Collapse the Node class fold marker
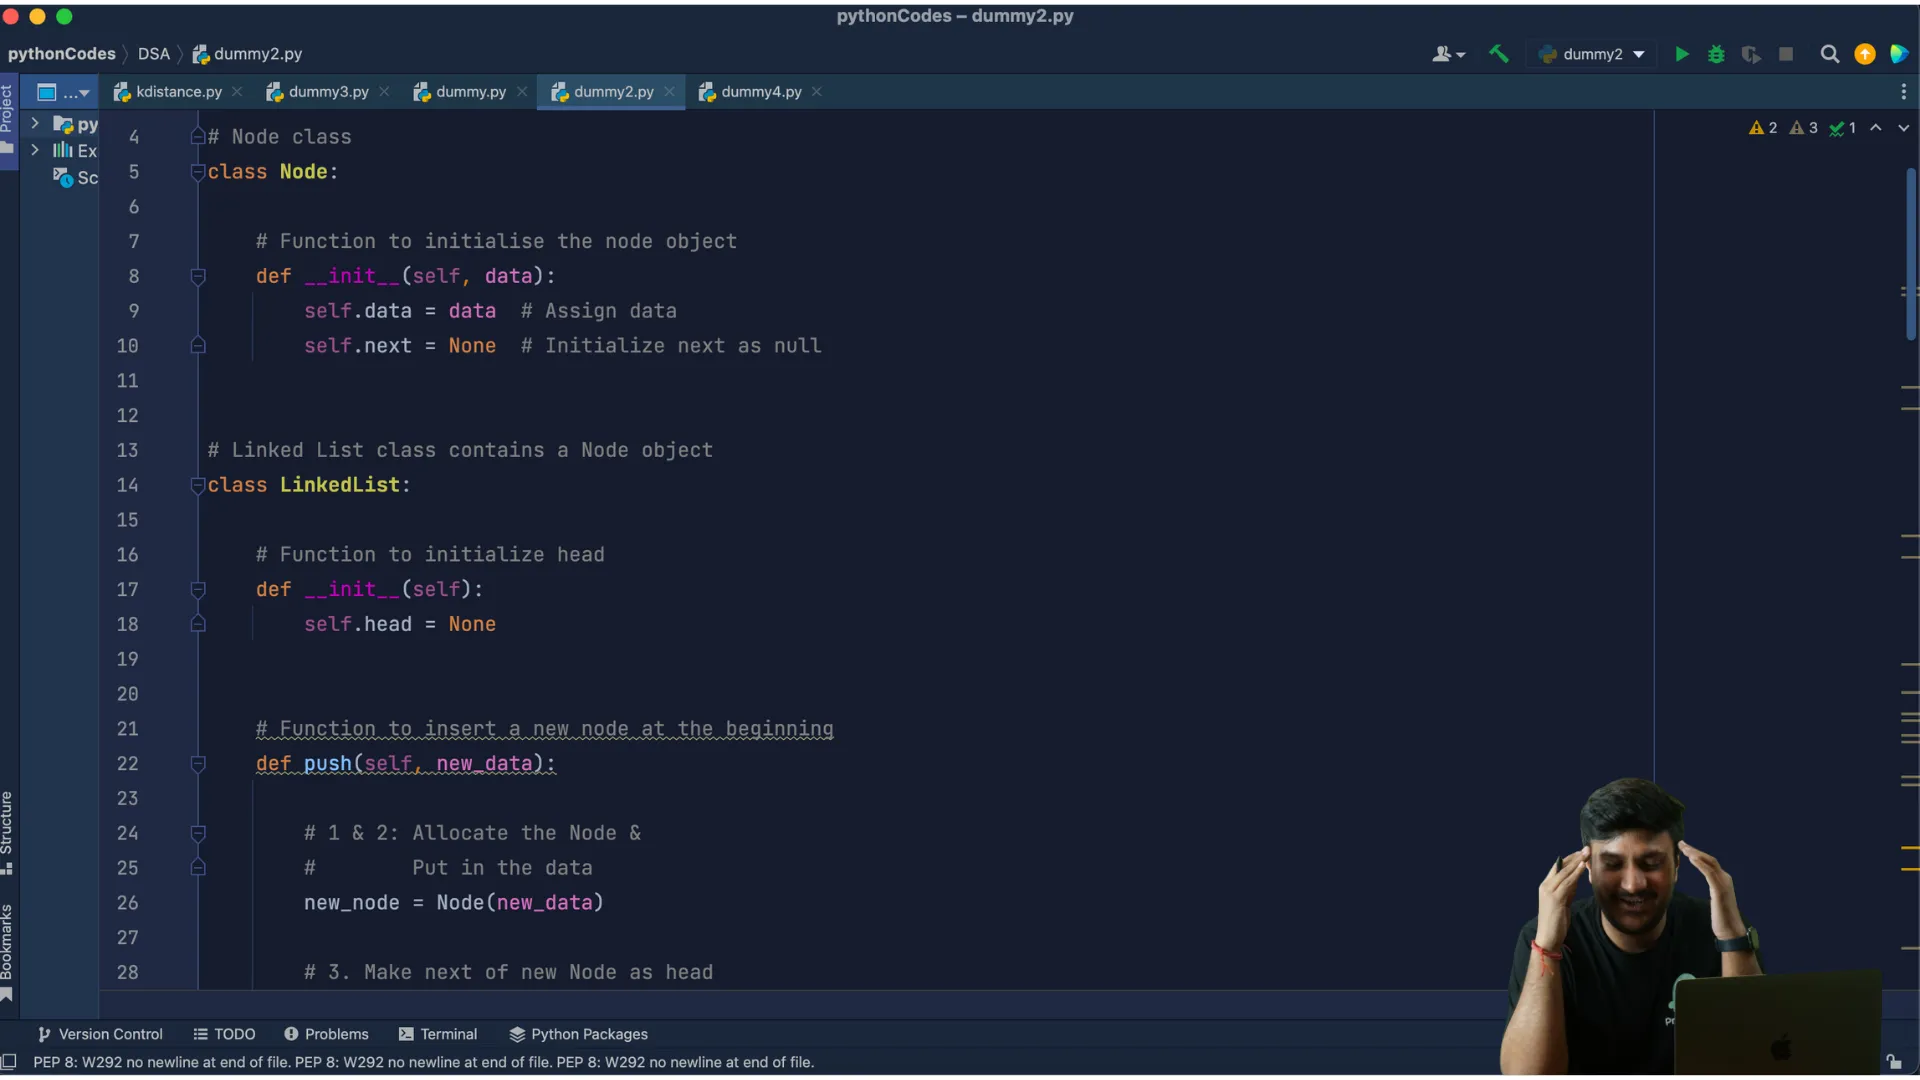 pyautogui.click(x=198, y=172)
